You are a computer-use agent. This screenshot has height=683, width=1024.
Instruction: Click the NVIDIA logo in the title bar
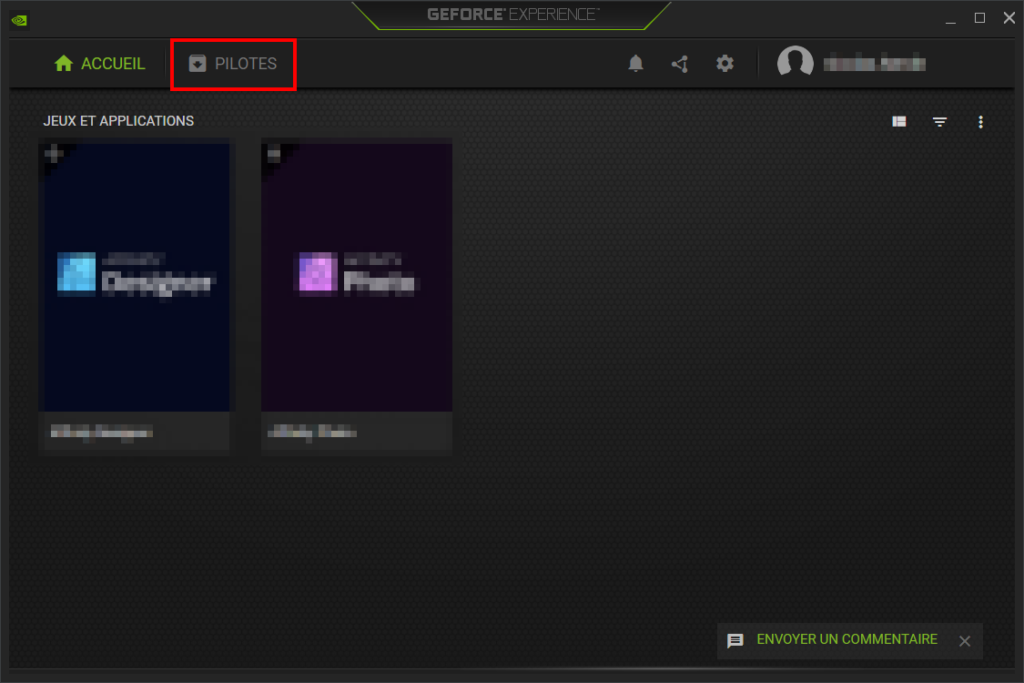[x=20, y=20]
